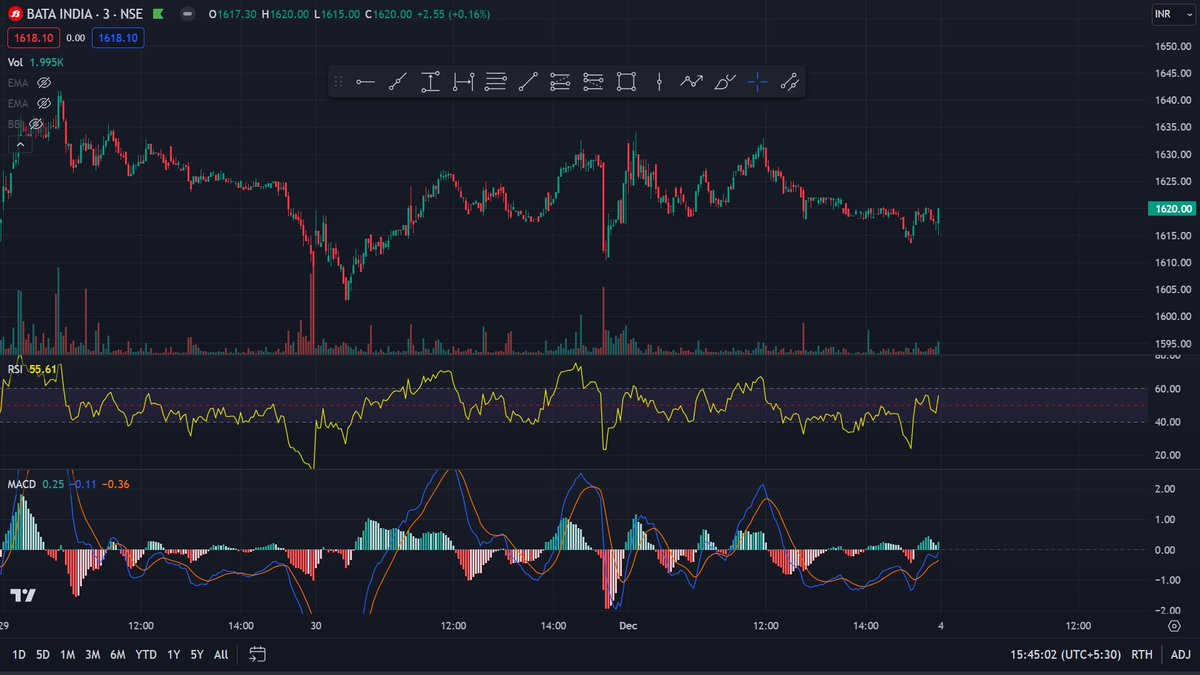
Task: Select the Vol indicator label
Action: [16, 62]
